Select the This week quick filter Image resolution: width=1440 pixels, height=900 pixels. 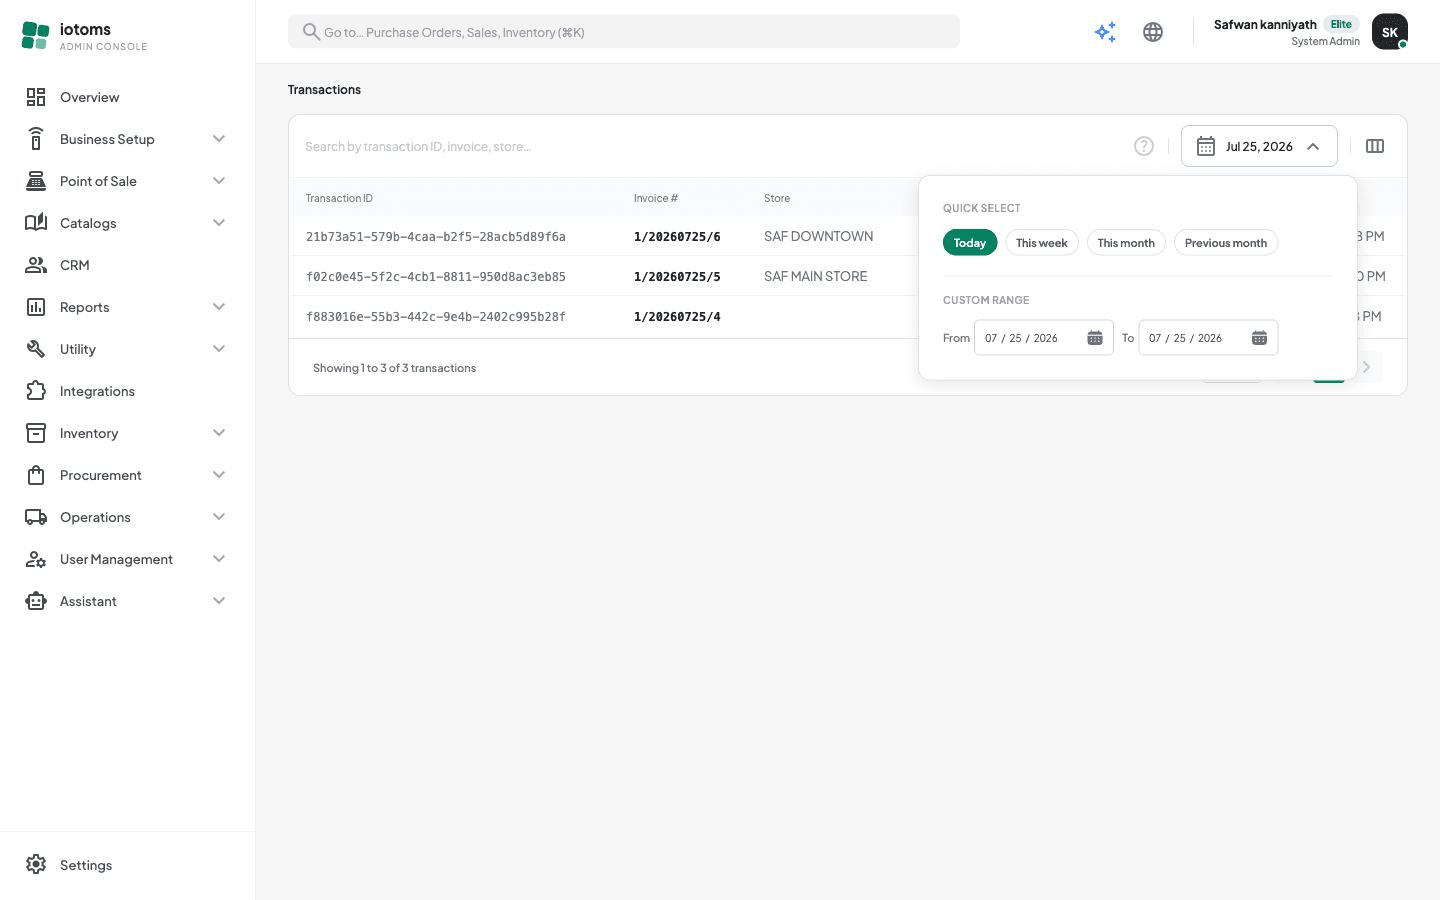[x=1042, y=243]
